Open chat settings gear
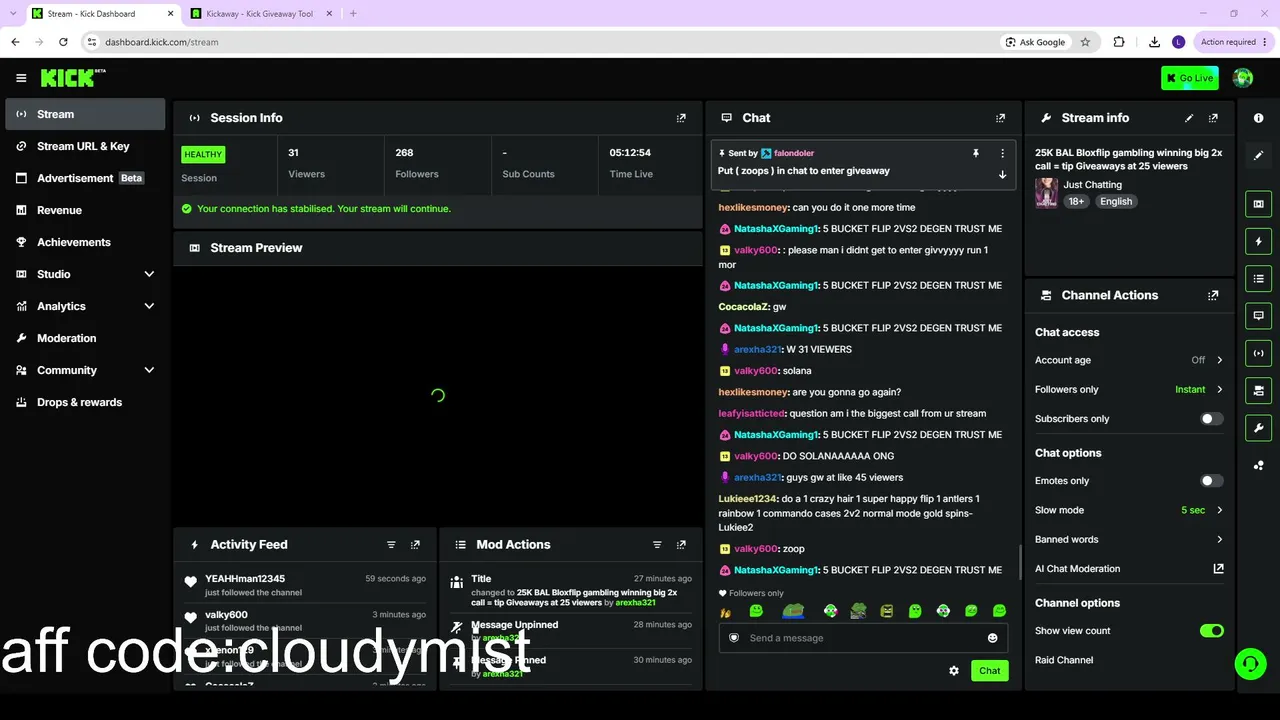 [x=954, y=671]
